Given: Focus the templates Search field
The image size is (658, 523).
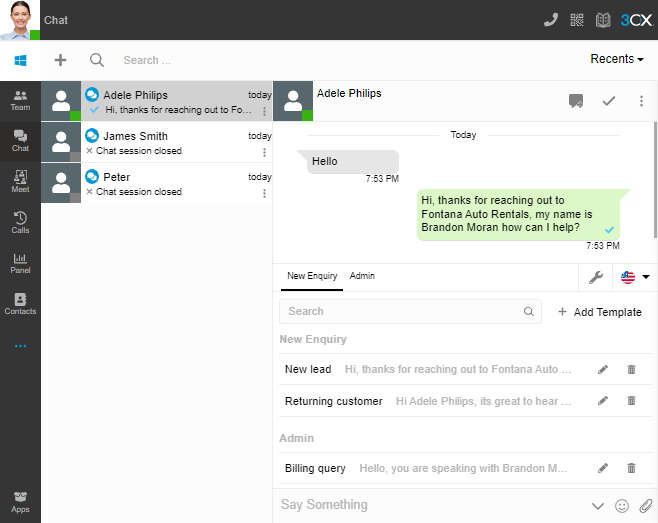Looking at the screenshot, I should tap(410, 311).
